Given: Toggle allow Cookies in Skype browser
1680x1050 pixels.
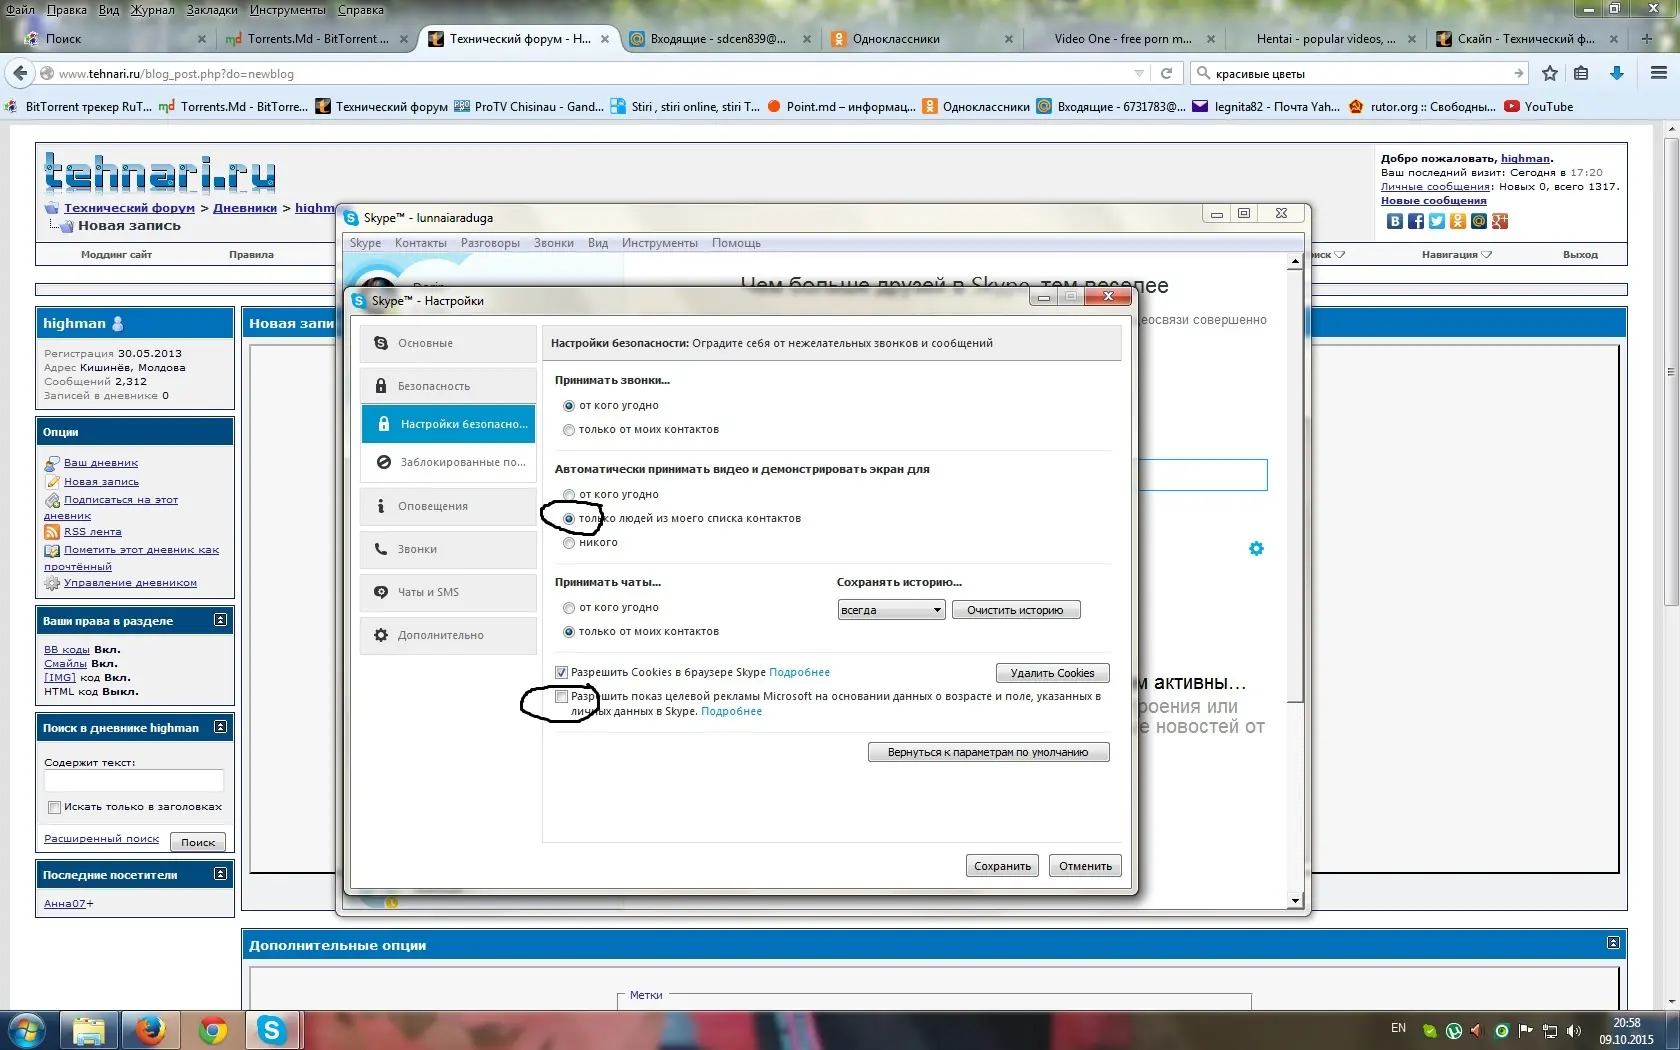Looking at the screenshot, I should 561,673.
